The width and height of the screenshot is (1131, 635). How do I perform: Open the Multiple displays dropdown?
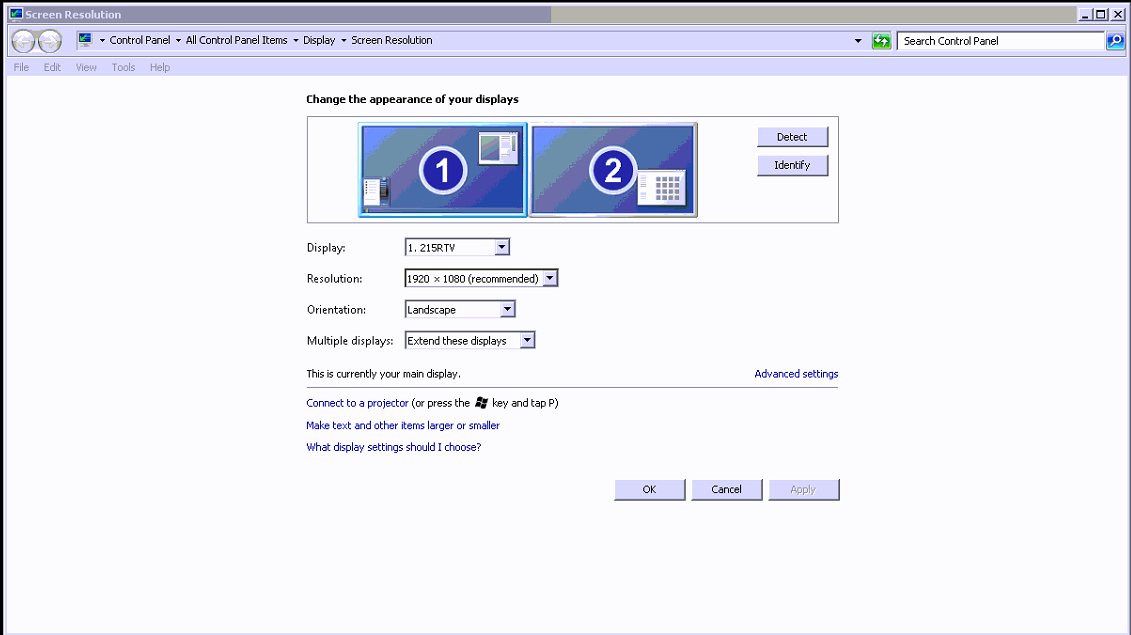tap(527, 340)
